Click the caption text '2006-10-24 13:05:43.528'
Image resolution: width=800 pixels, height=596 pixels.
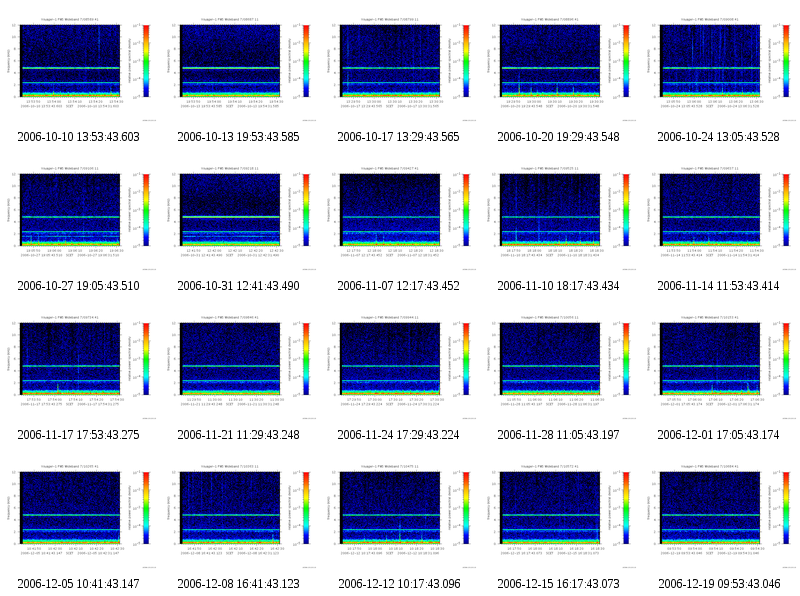coord(718,137)
